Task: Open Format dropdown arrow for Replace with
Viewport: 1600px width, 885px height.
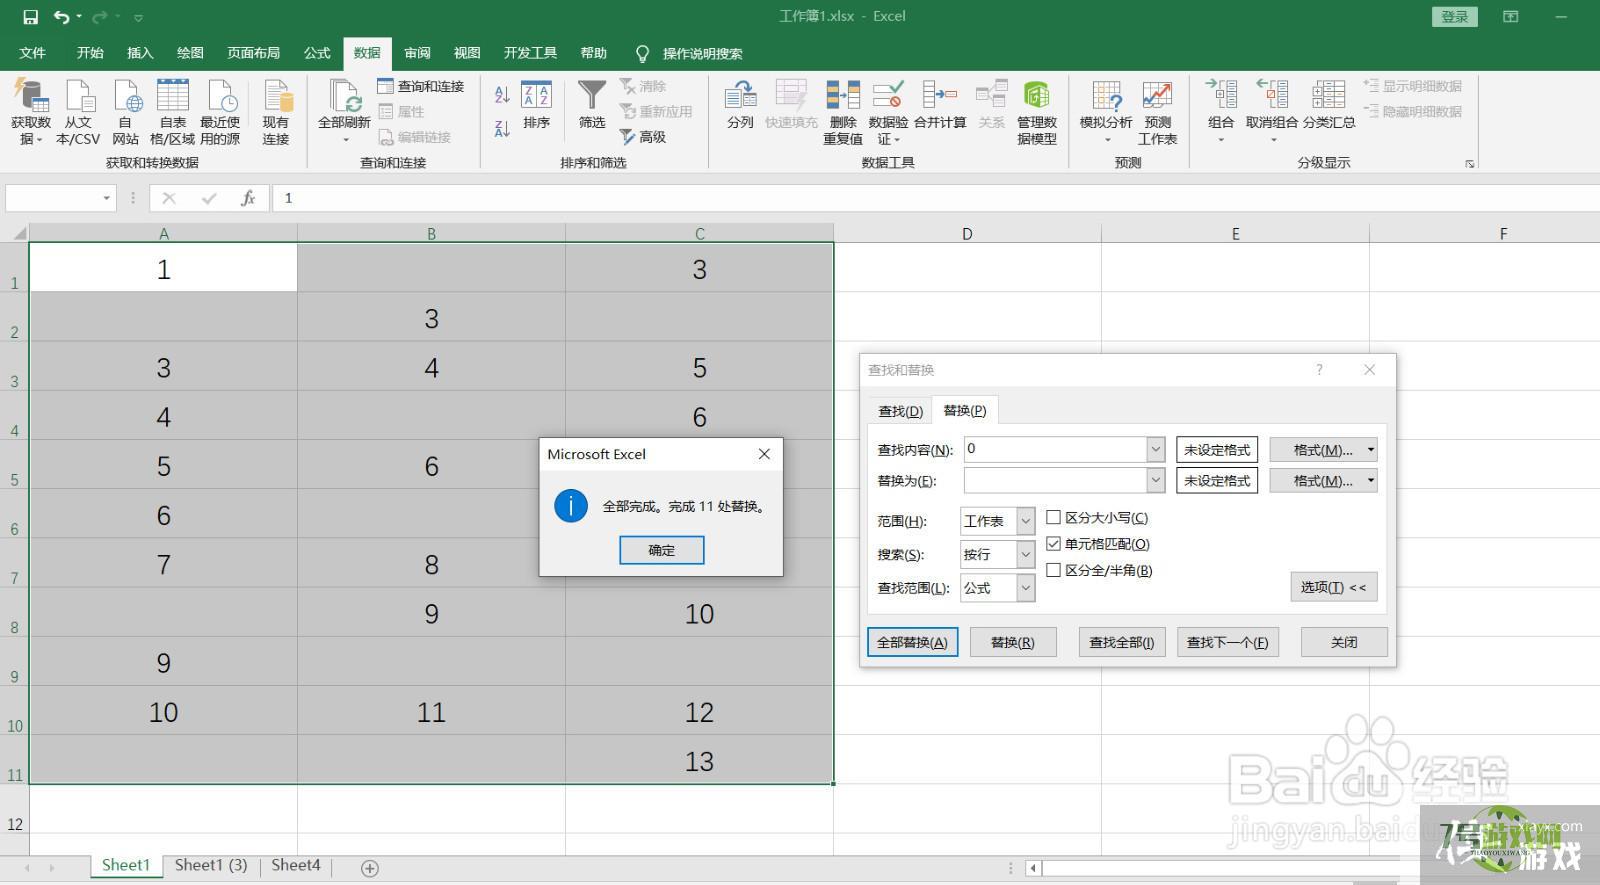Action: pyautogui.click(x=1371, y=481)
